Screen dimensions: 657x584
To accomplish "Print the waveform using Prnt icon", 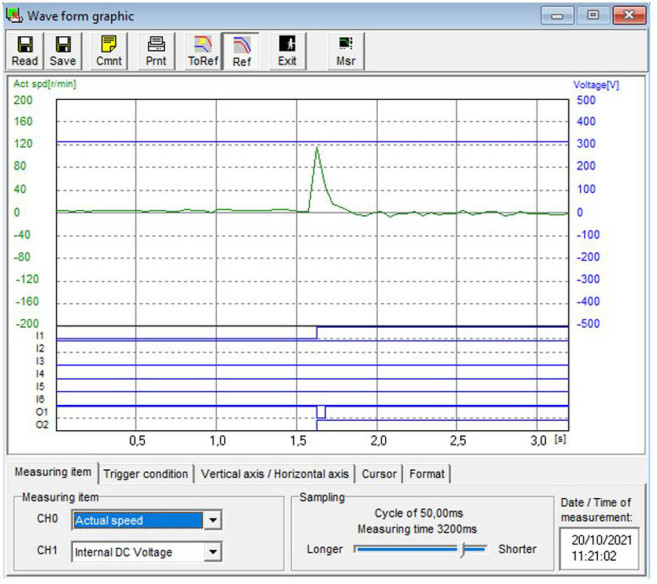I will click(x=155, y=51).
